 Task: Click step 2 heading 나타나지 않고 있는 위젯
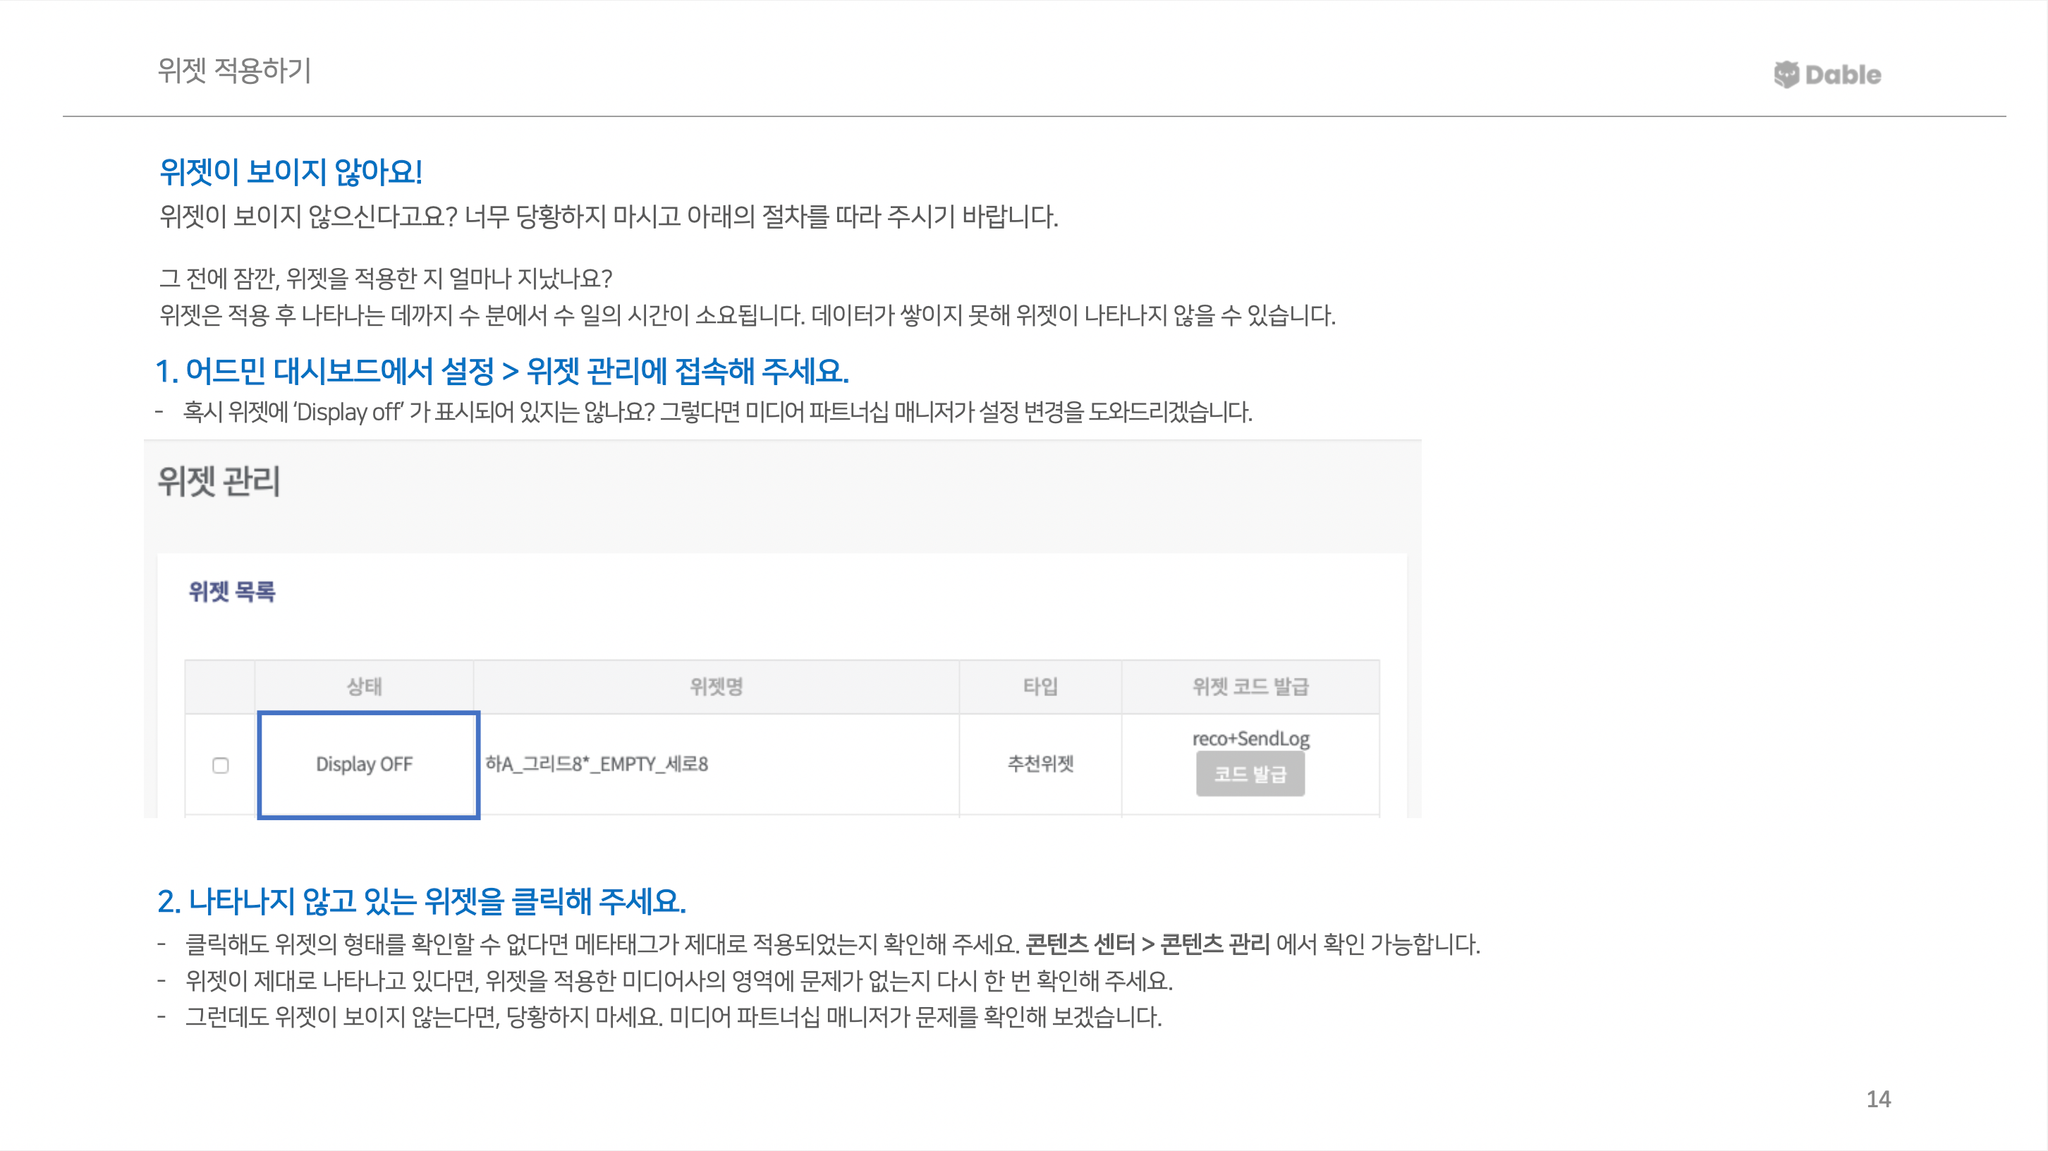click(421, 901)
